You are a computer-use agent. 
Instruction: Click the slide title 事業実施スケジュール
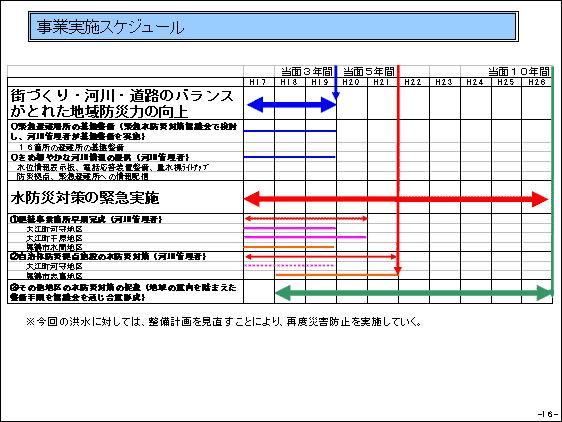coord(110,27)
